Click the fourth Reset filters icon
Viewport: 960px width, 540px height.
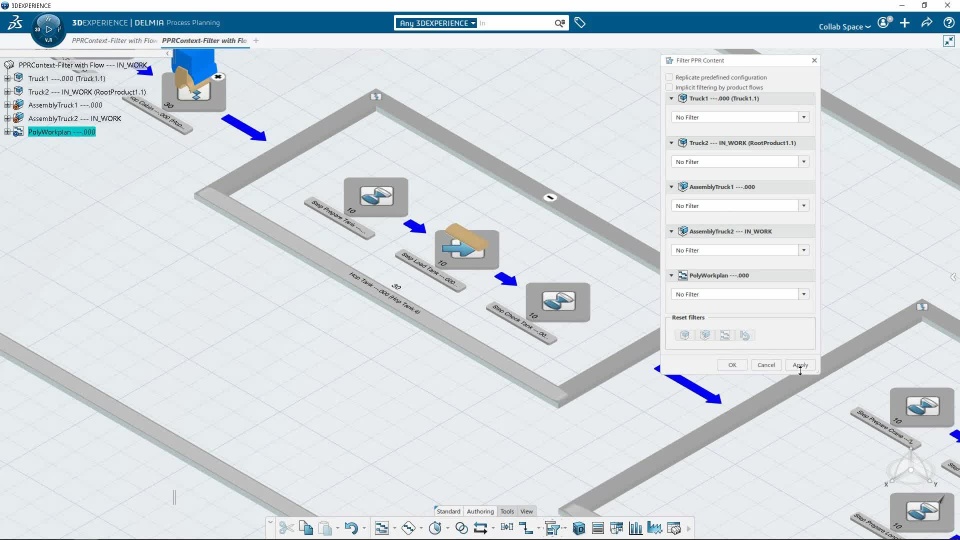click(744, 335)
